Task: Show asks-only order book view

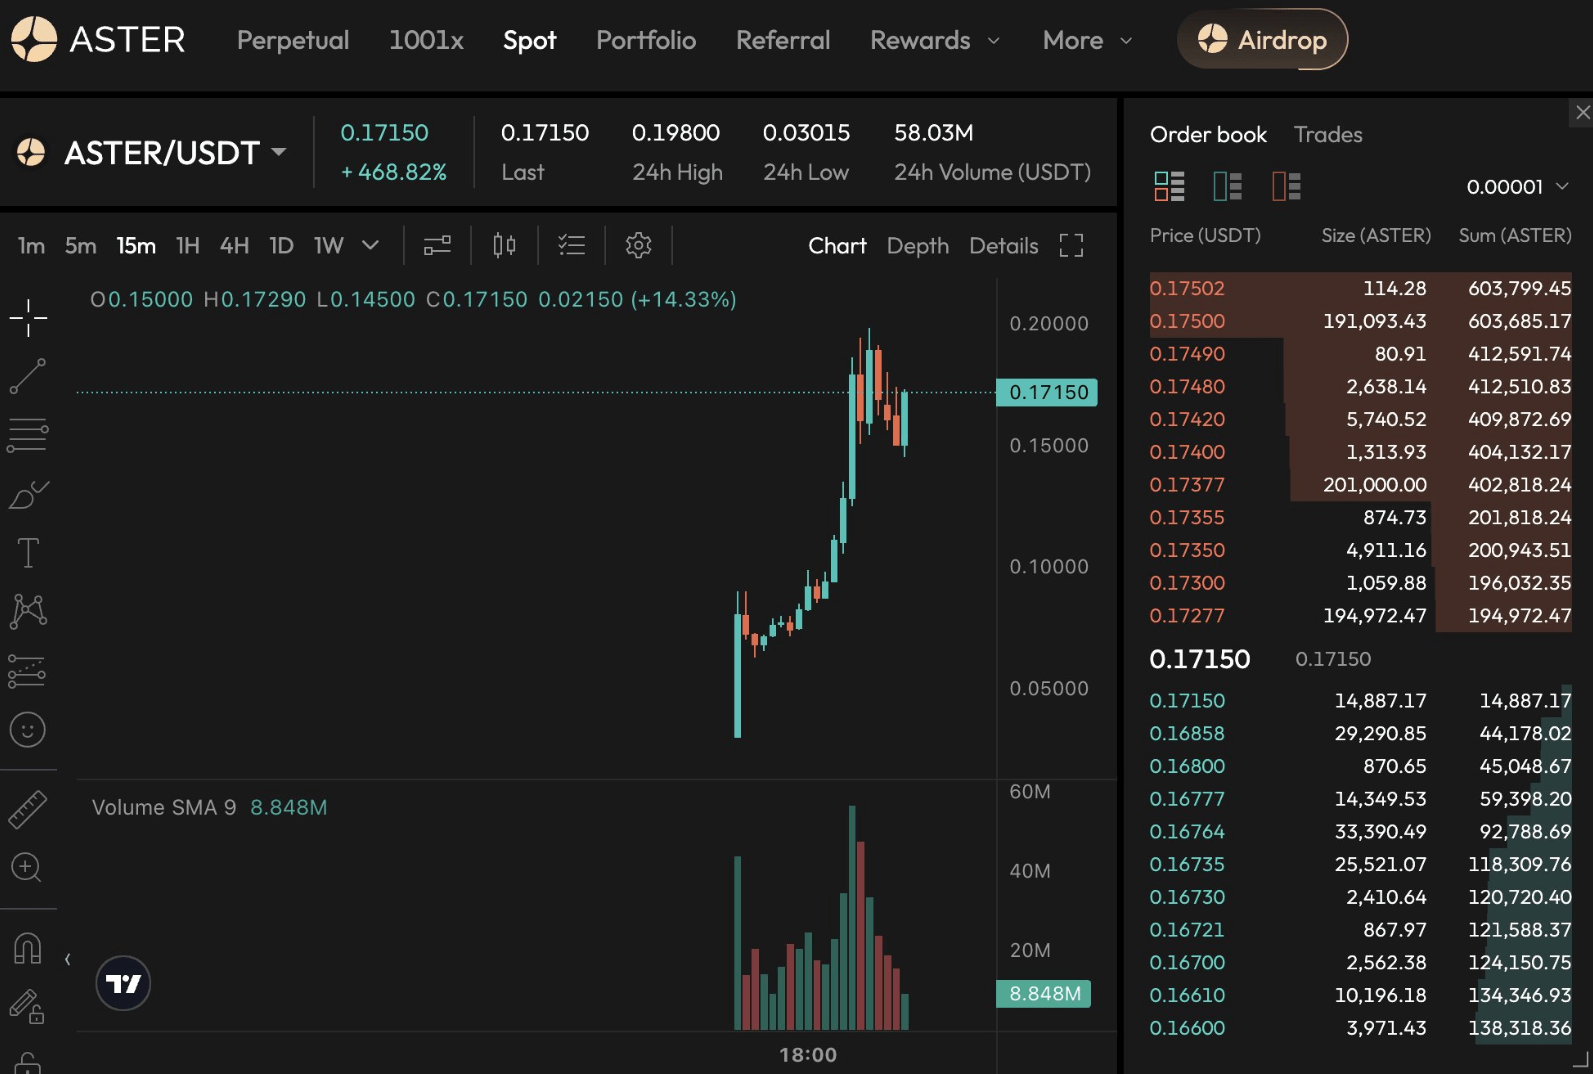Action: click(x=1286, y=186)
